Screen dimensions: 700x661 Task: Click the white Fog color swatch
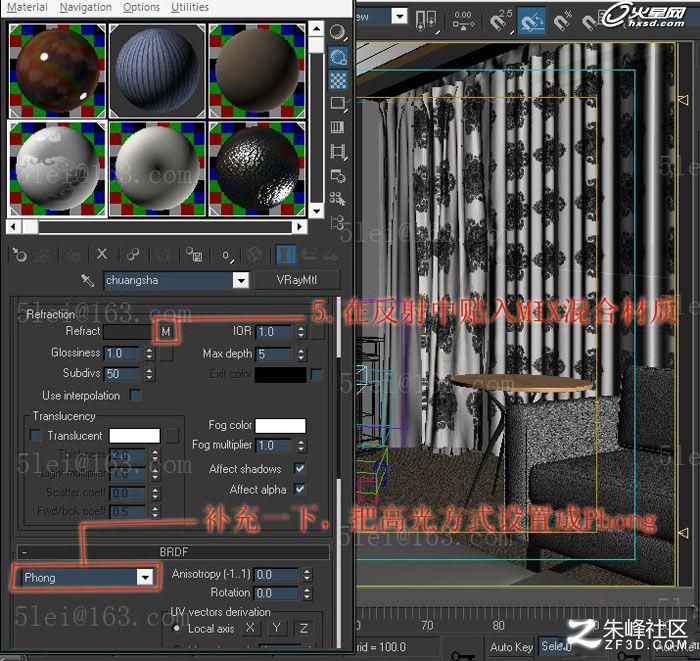[280, 425]
